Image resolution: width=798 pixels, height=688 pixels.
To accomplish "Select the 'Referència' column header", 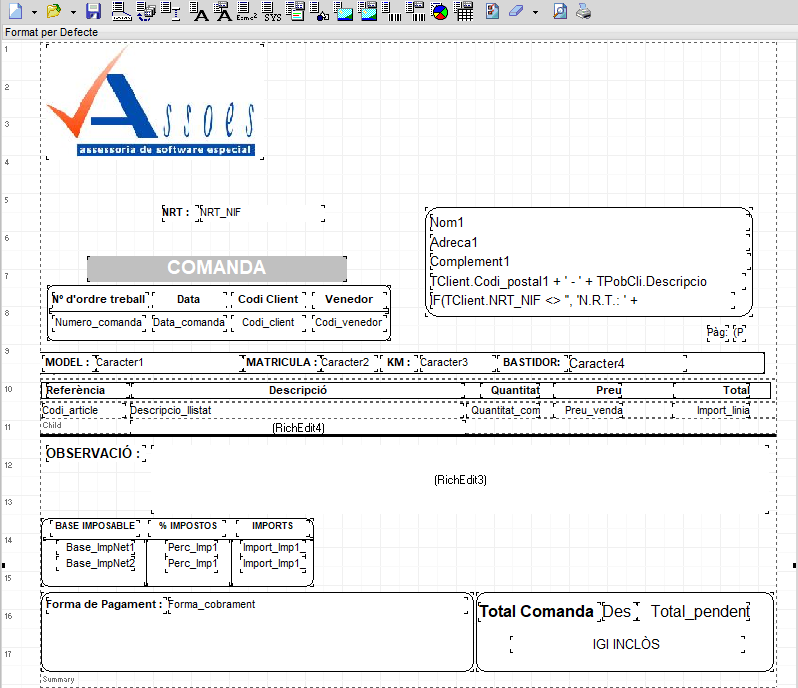I will [86, 390].
